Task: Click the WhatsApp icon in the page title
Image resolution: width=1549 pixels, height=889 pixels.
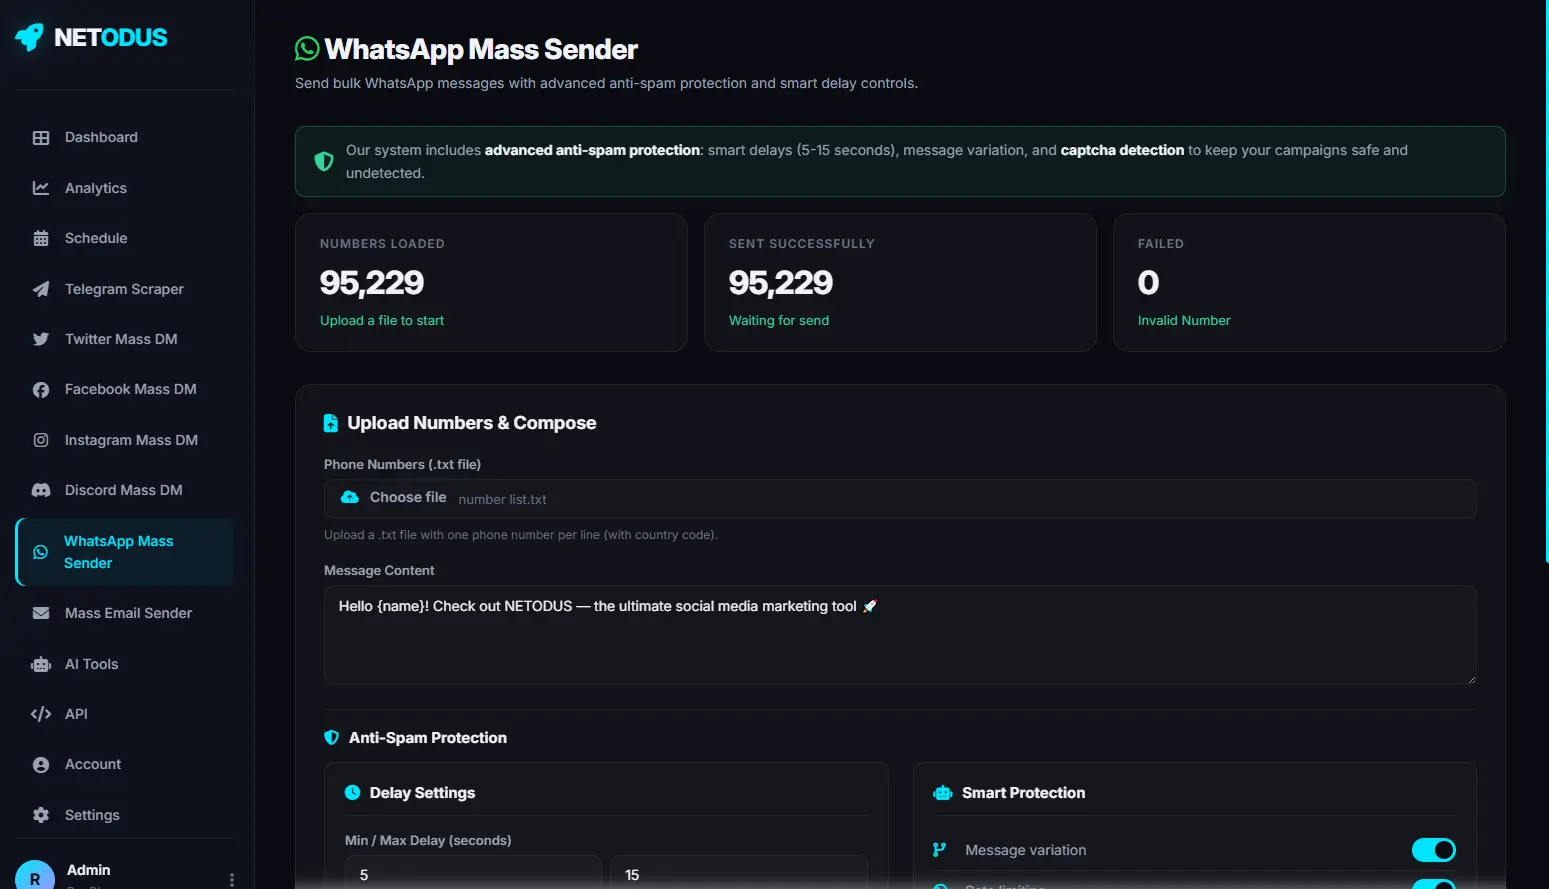Action: click(x=307, y=48)
